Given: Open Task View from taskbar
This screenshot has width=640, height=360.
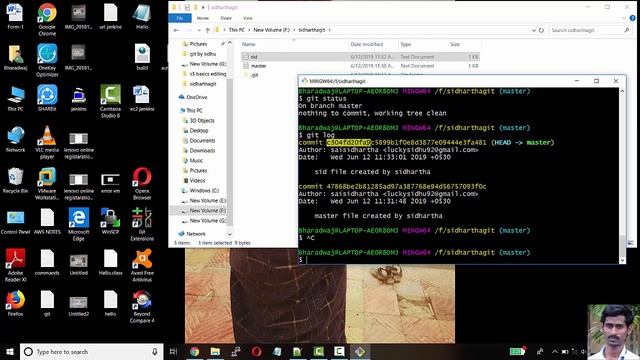Looking at the screenshot, I should coord(173,351).
